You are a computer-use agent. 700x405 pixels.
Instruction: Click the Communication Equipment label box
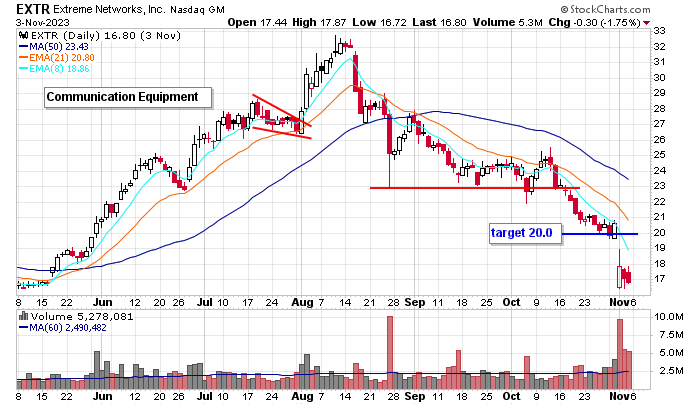point(128,97)
